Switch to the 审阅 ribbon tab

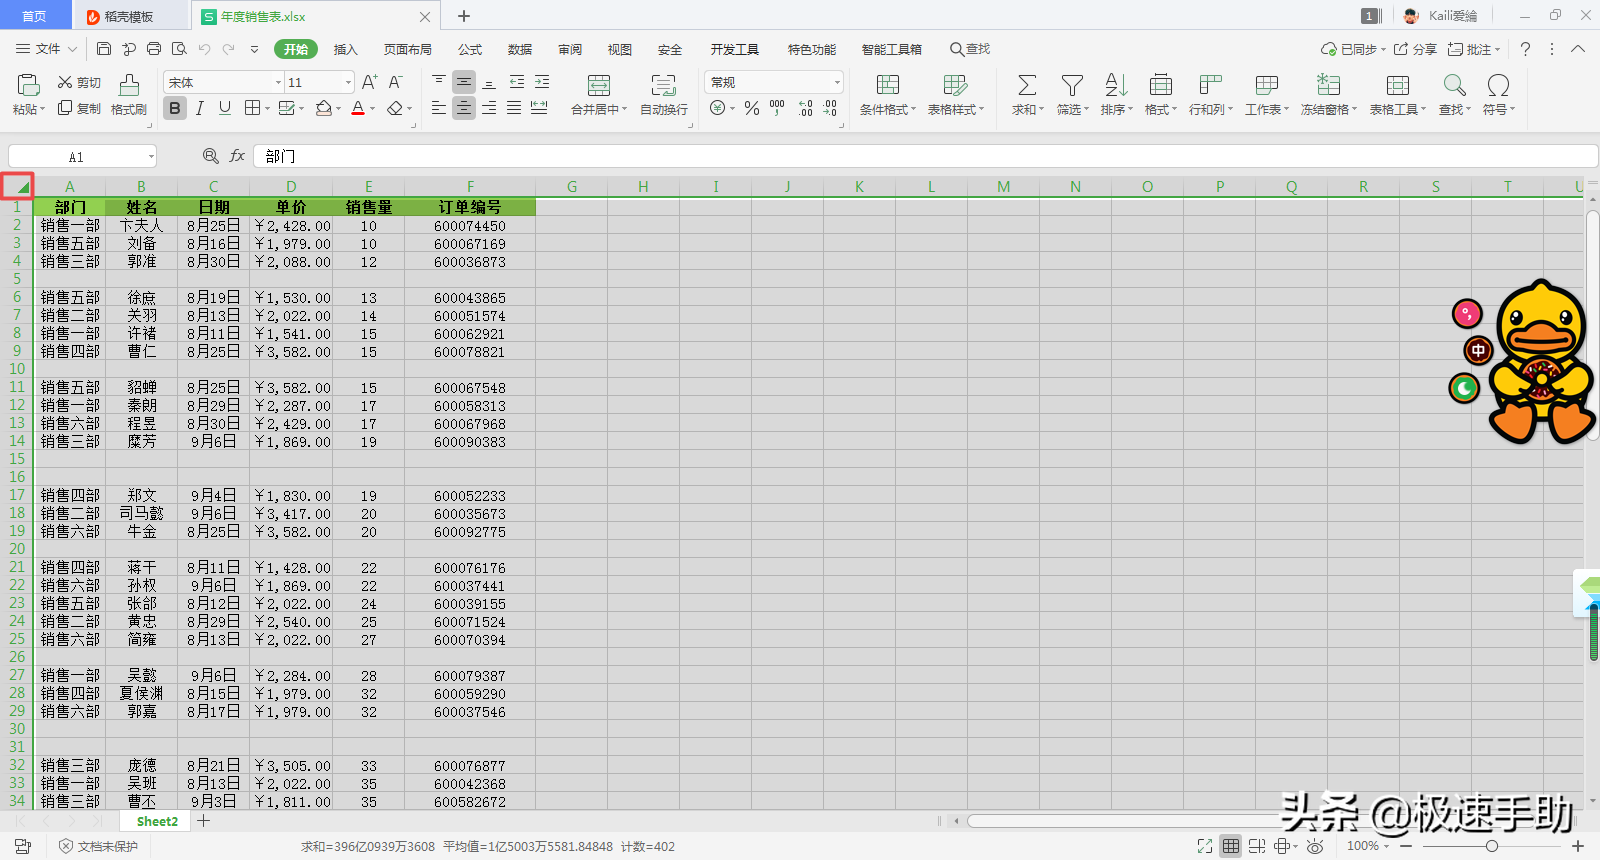(570, 49)
